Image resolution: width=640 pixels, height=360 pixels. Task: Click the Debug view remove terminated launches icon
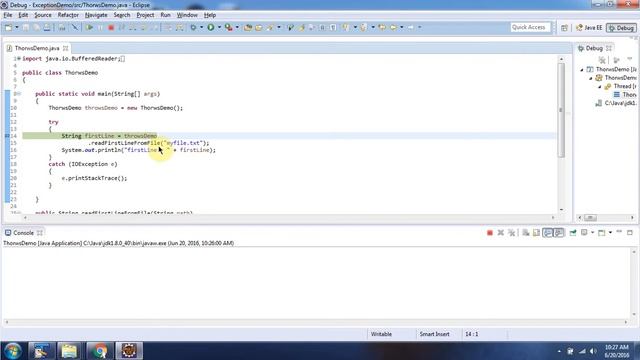(602, 60)
